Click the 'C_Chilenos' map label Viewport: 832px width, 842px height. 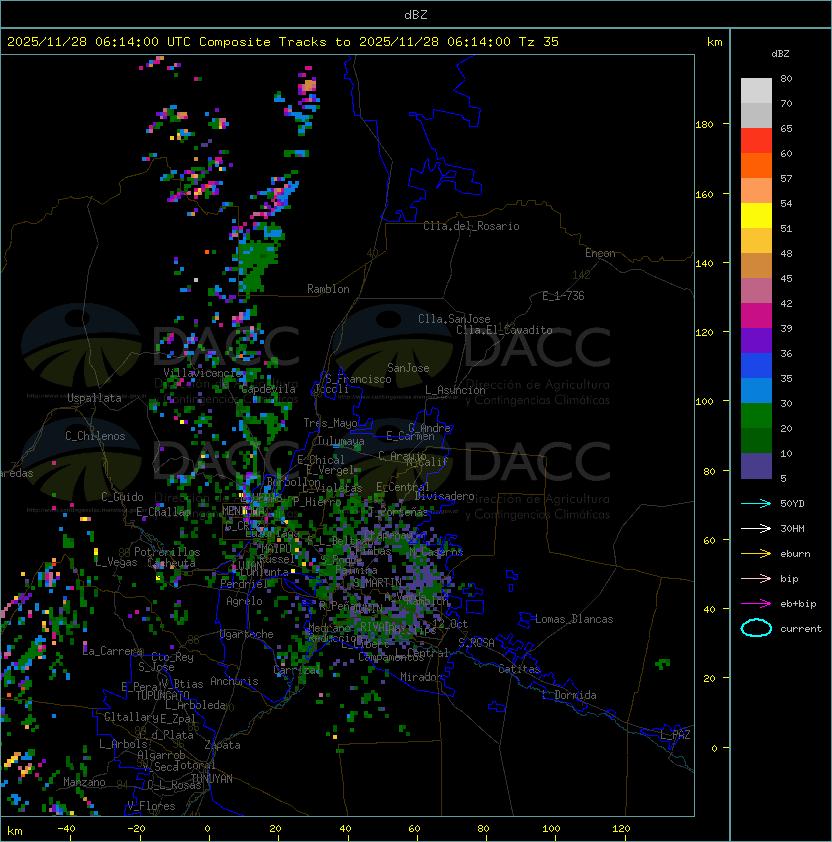coord(95,436)
